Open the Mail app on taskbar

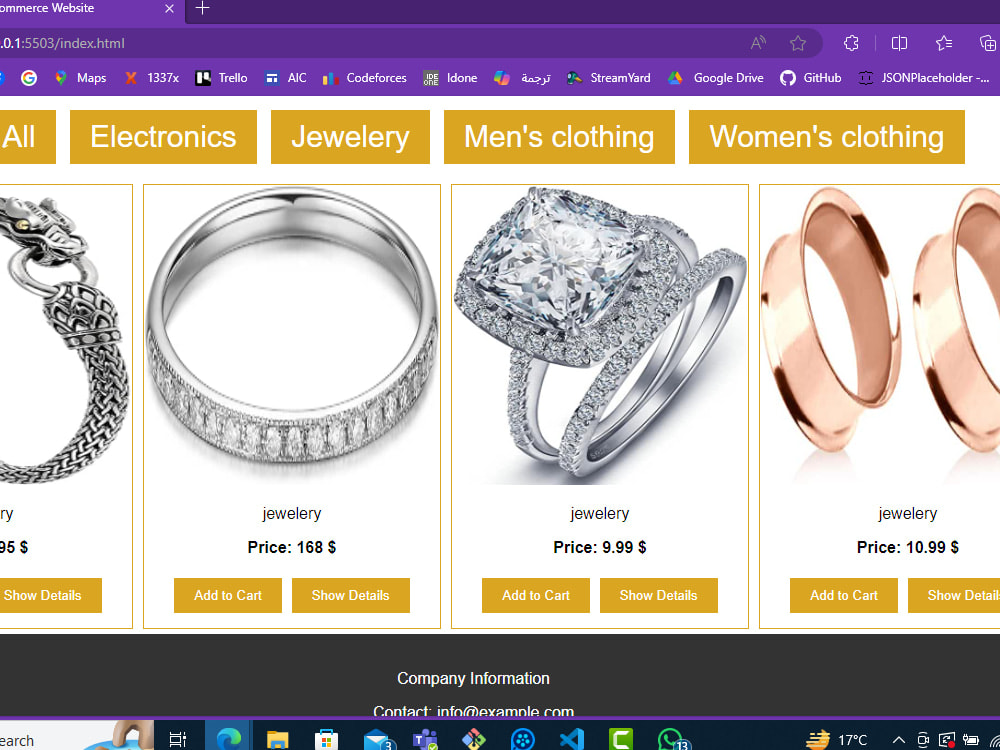[x=379, y=739]
